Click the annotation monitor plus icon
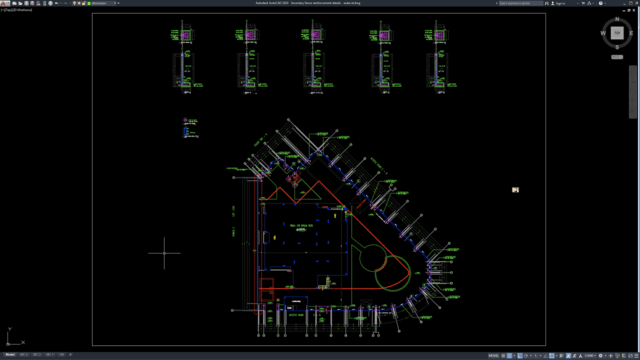This screenshot has width=640, height=360. (611, 356)
